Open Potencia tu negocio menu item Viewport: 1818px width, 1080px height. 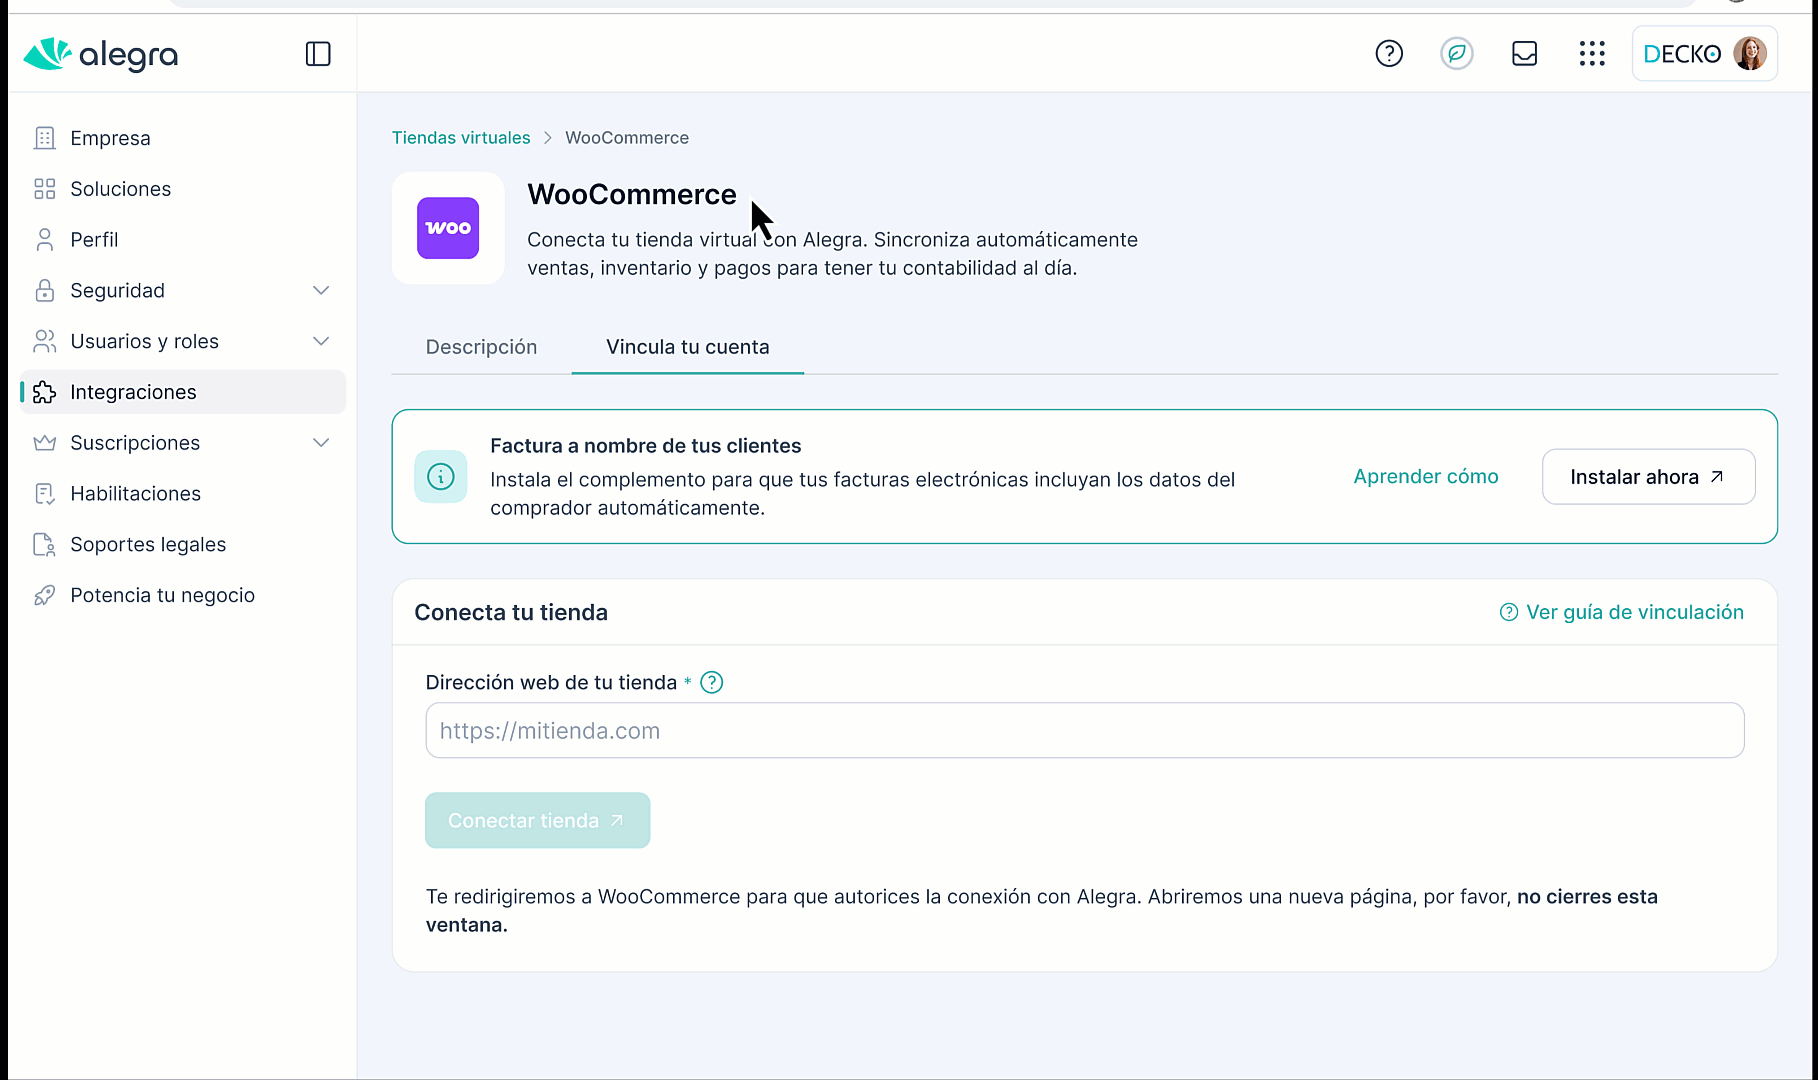coord(183,596)
